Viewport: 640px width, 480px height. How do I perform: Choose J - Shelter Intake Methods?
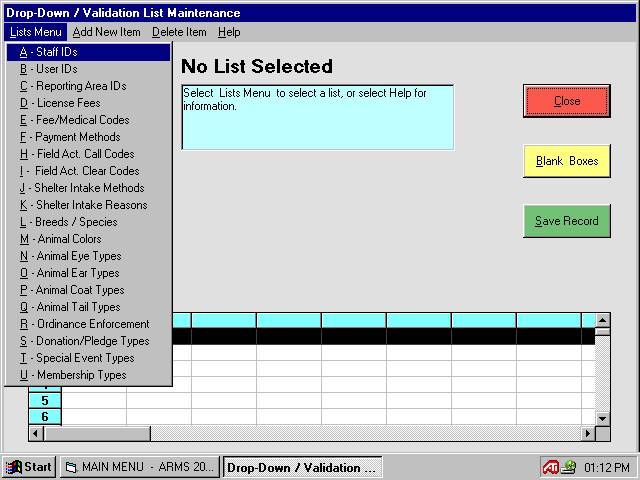coord(89,188)
